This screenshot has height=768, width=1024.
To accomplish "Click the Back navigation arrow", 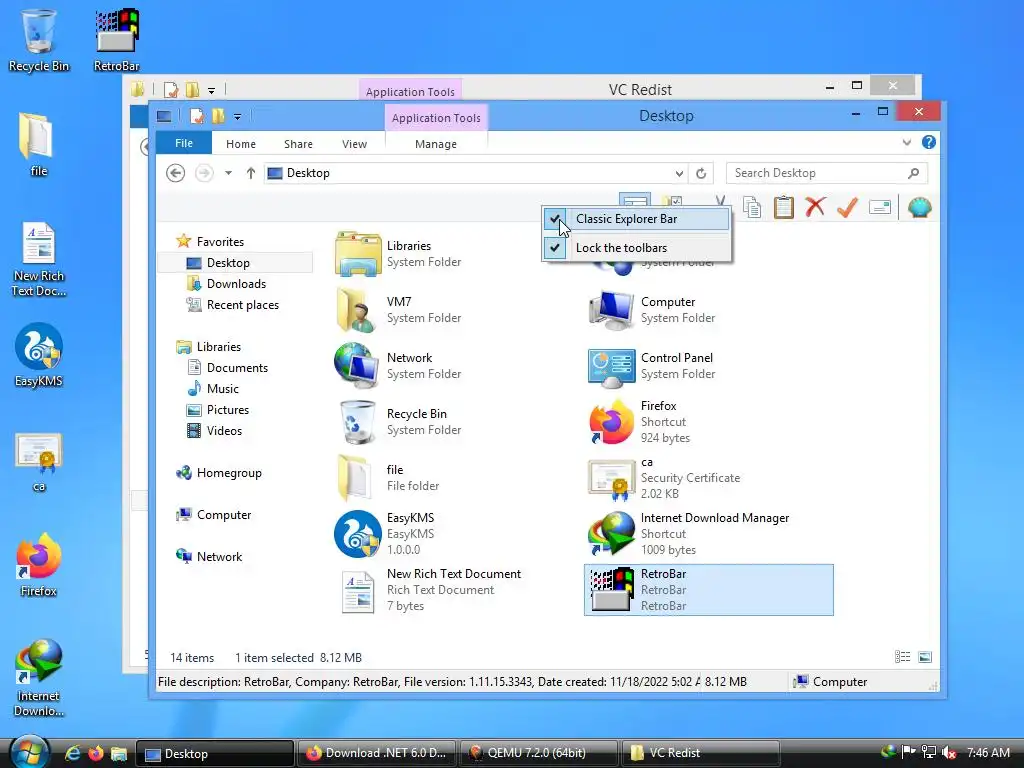I will [x=175, y=173].
